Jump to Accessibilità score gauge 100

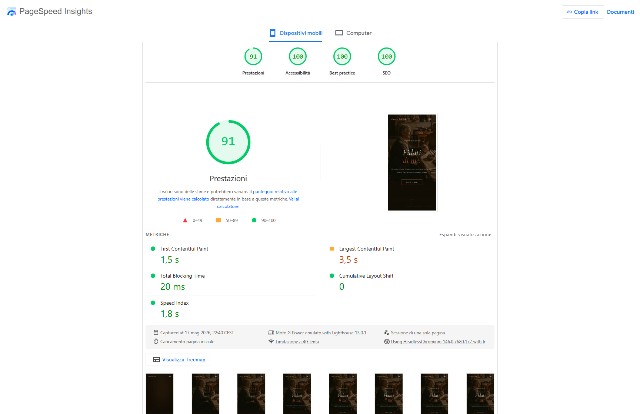298,56
